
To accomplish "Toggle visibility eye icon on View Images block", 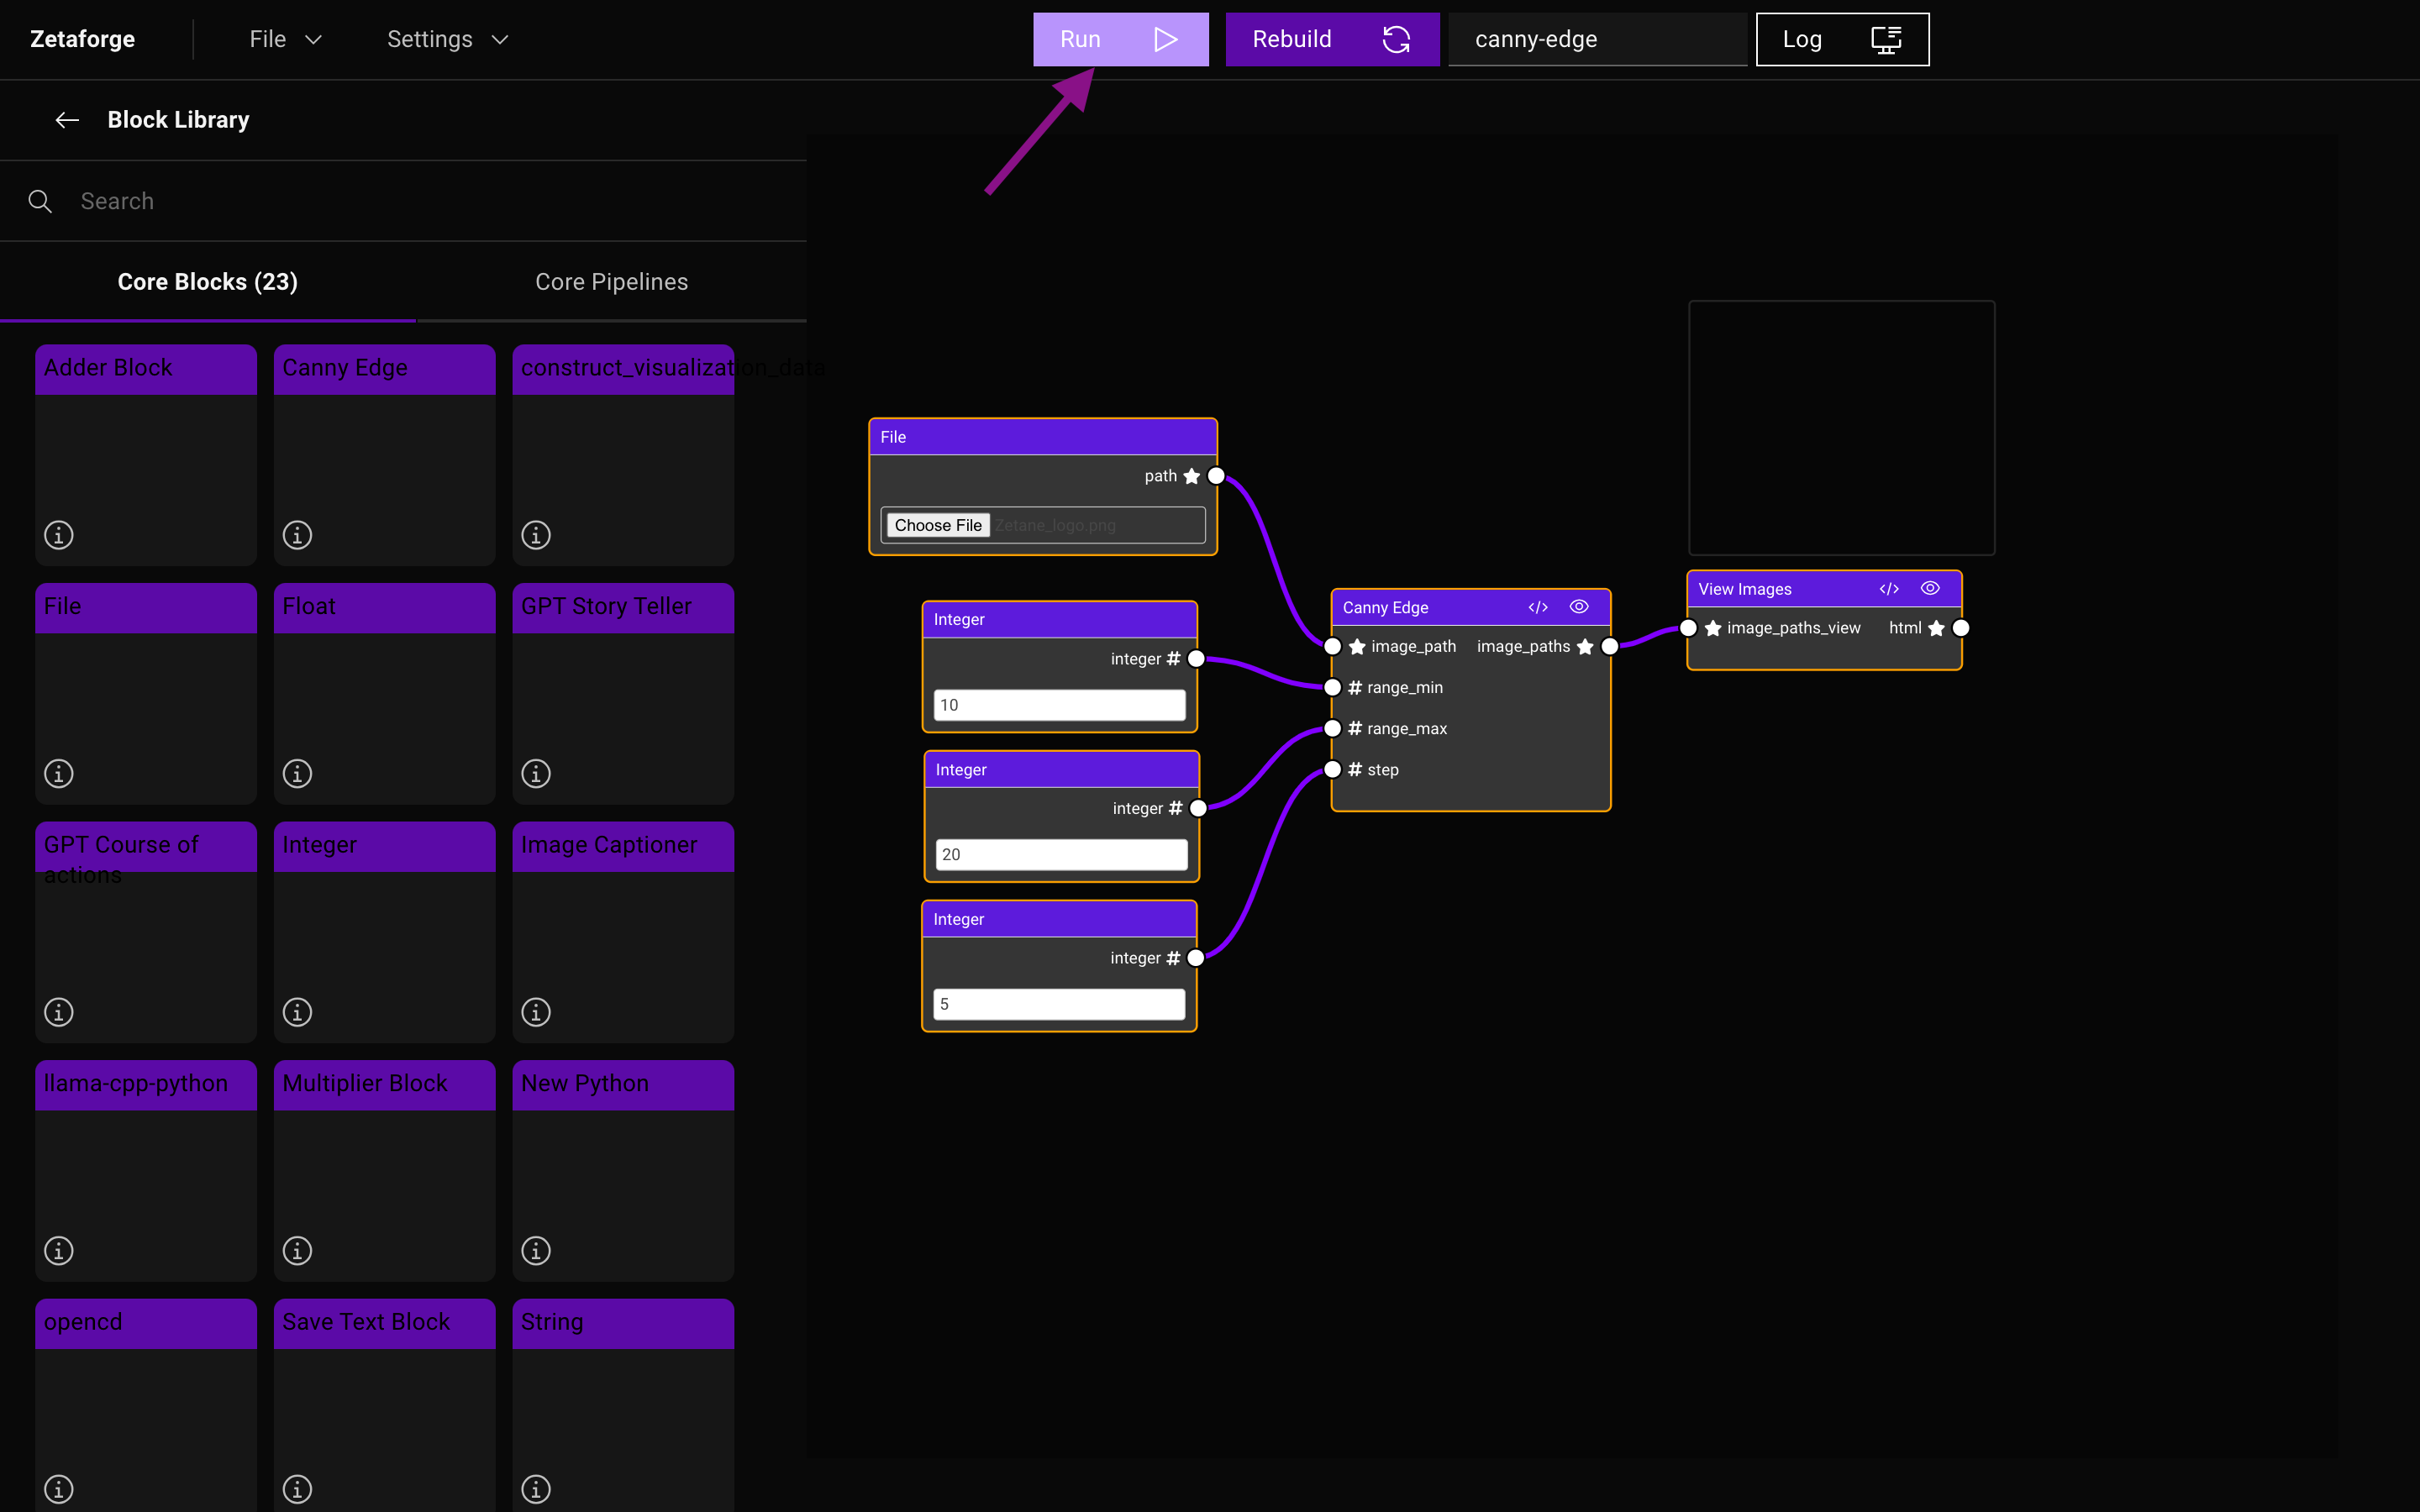I will coord(1930,589).
